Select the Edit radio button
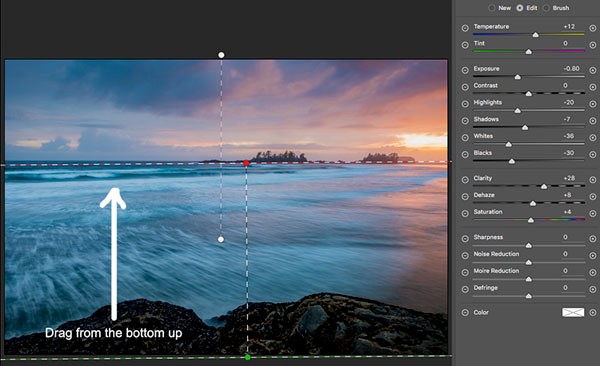Viewport: 600px width, 366px height. [x=520, y=8]
